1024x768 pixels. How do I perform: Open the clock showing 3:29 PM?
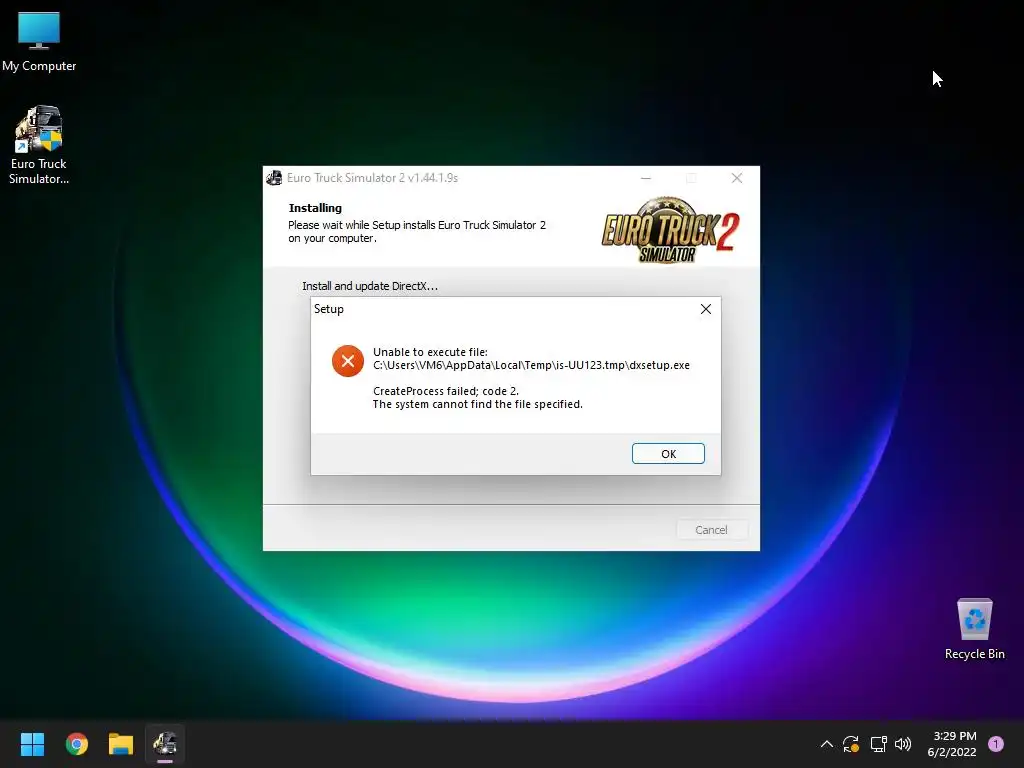[x=952, y=744]
